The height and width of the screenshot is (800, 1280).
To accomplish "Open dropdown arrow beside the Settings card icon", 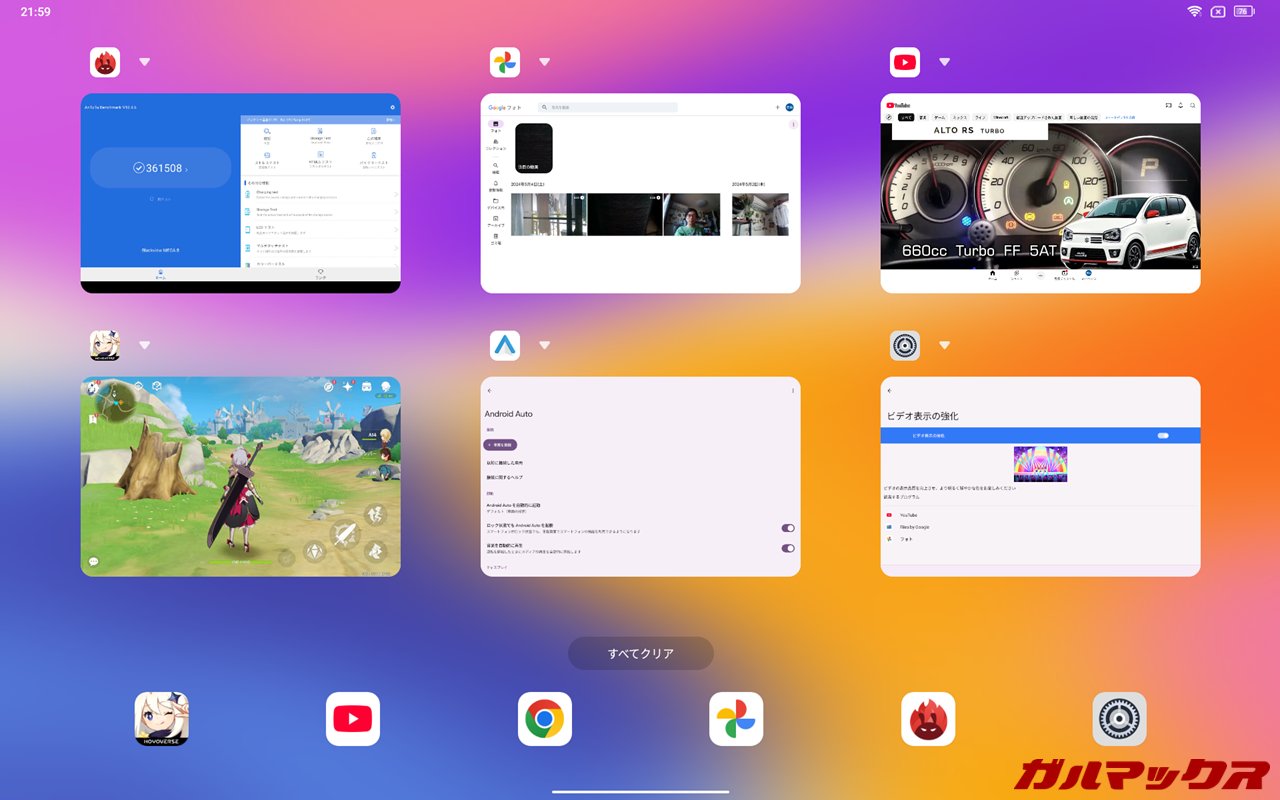I will (945, 345).
